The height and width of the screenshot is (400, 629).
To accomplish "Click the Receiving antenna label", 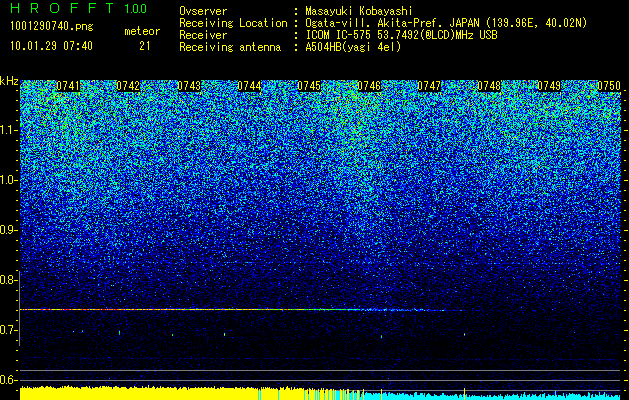I will (x=230, y=47).
